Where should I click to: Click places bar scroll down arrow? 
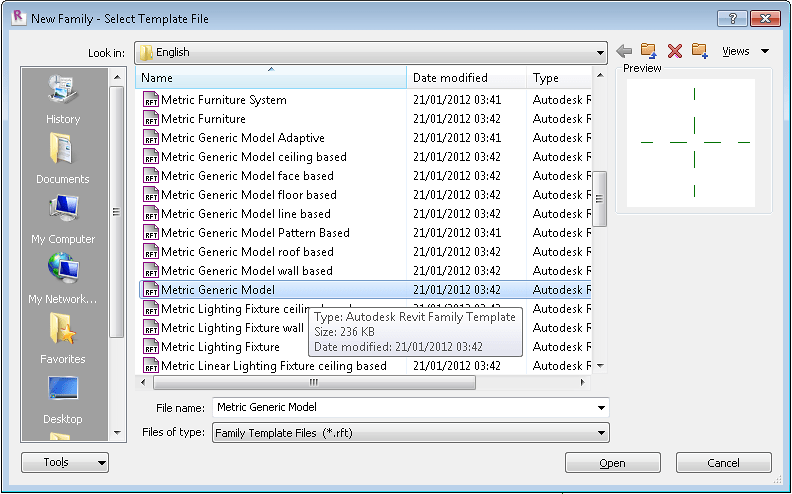click(x=117, y=433)
